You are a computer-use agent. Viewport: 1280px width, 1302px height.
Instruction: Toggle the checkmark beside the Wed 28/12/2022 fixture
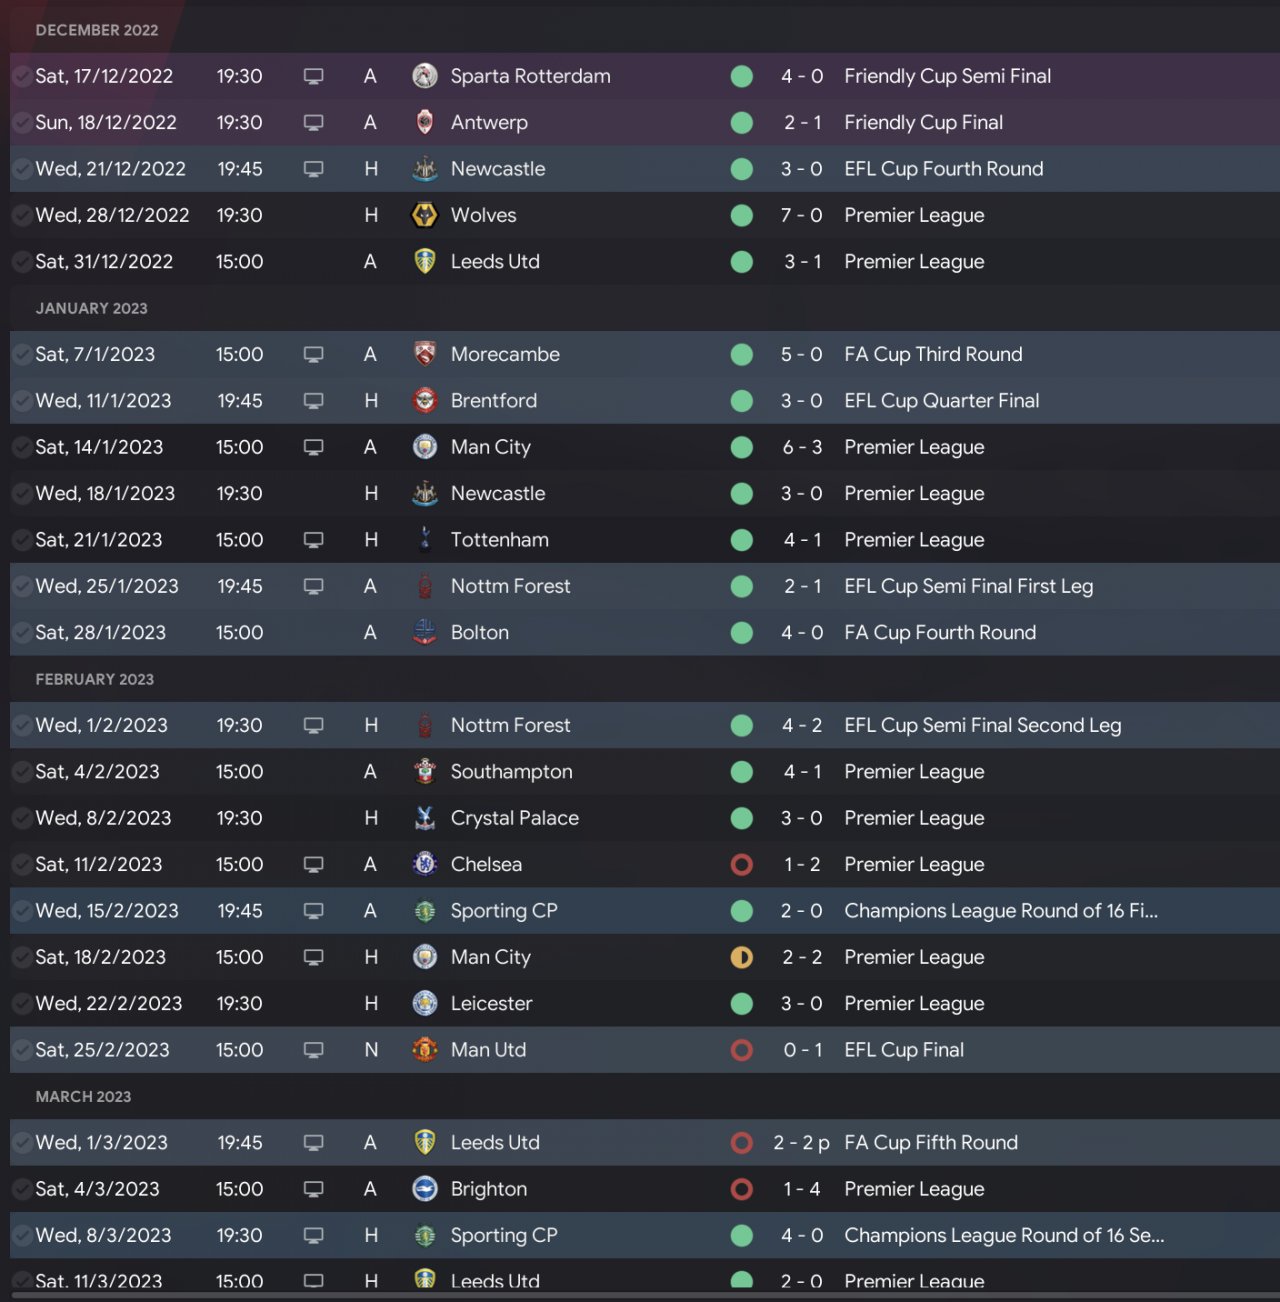[x=21, y=215]
